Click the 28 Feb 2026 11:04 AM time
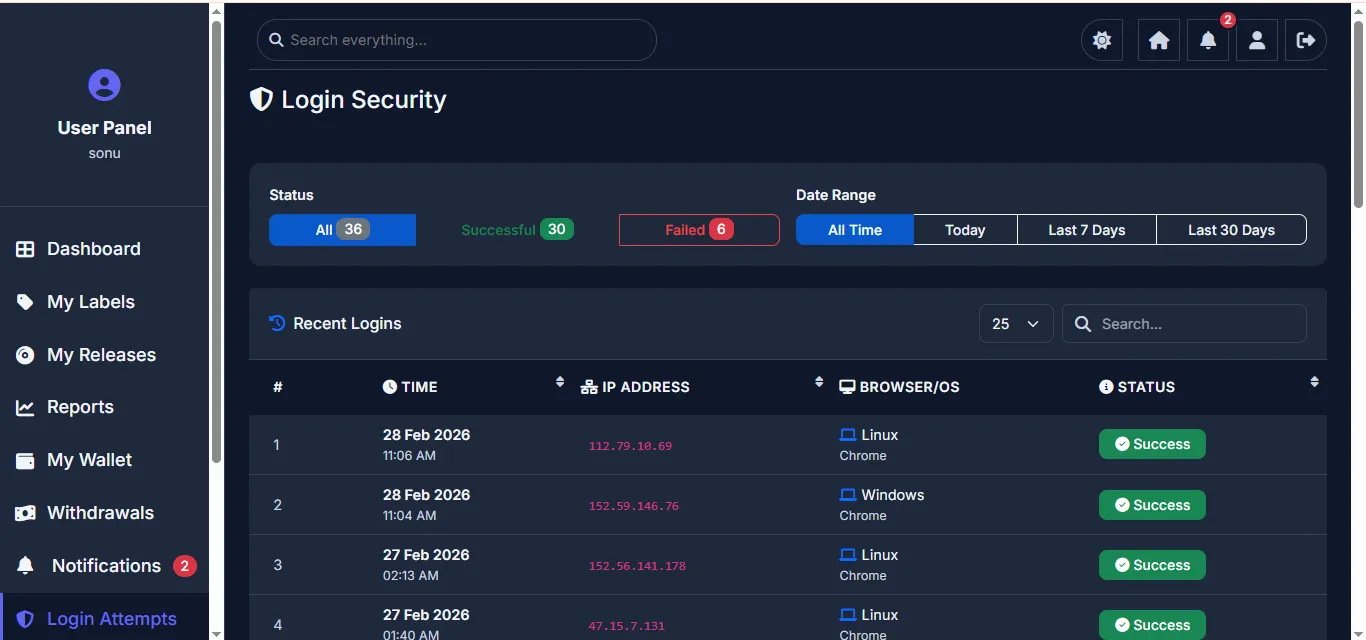The image size is (1366, 640). click(426, 505)
